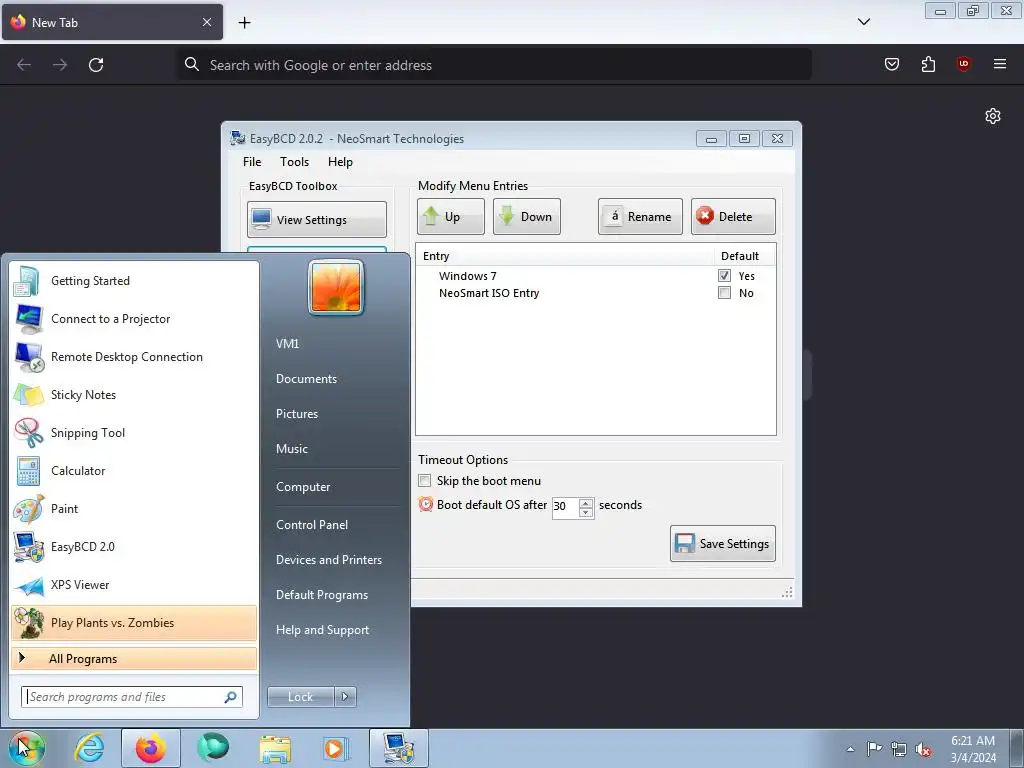The height and width of the screenshot is (768, 1024).
Task: Open Windows Media Player from taskbar
Action: pos(336,748)
